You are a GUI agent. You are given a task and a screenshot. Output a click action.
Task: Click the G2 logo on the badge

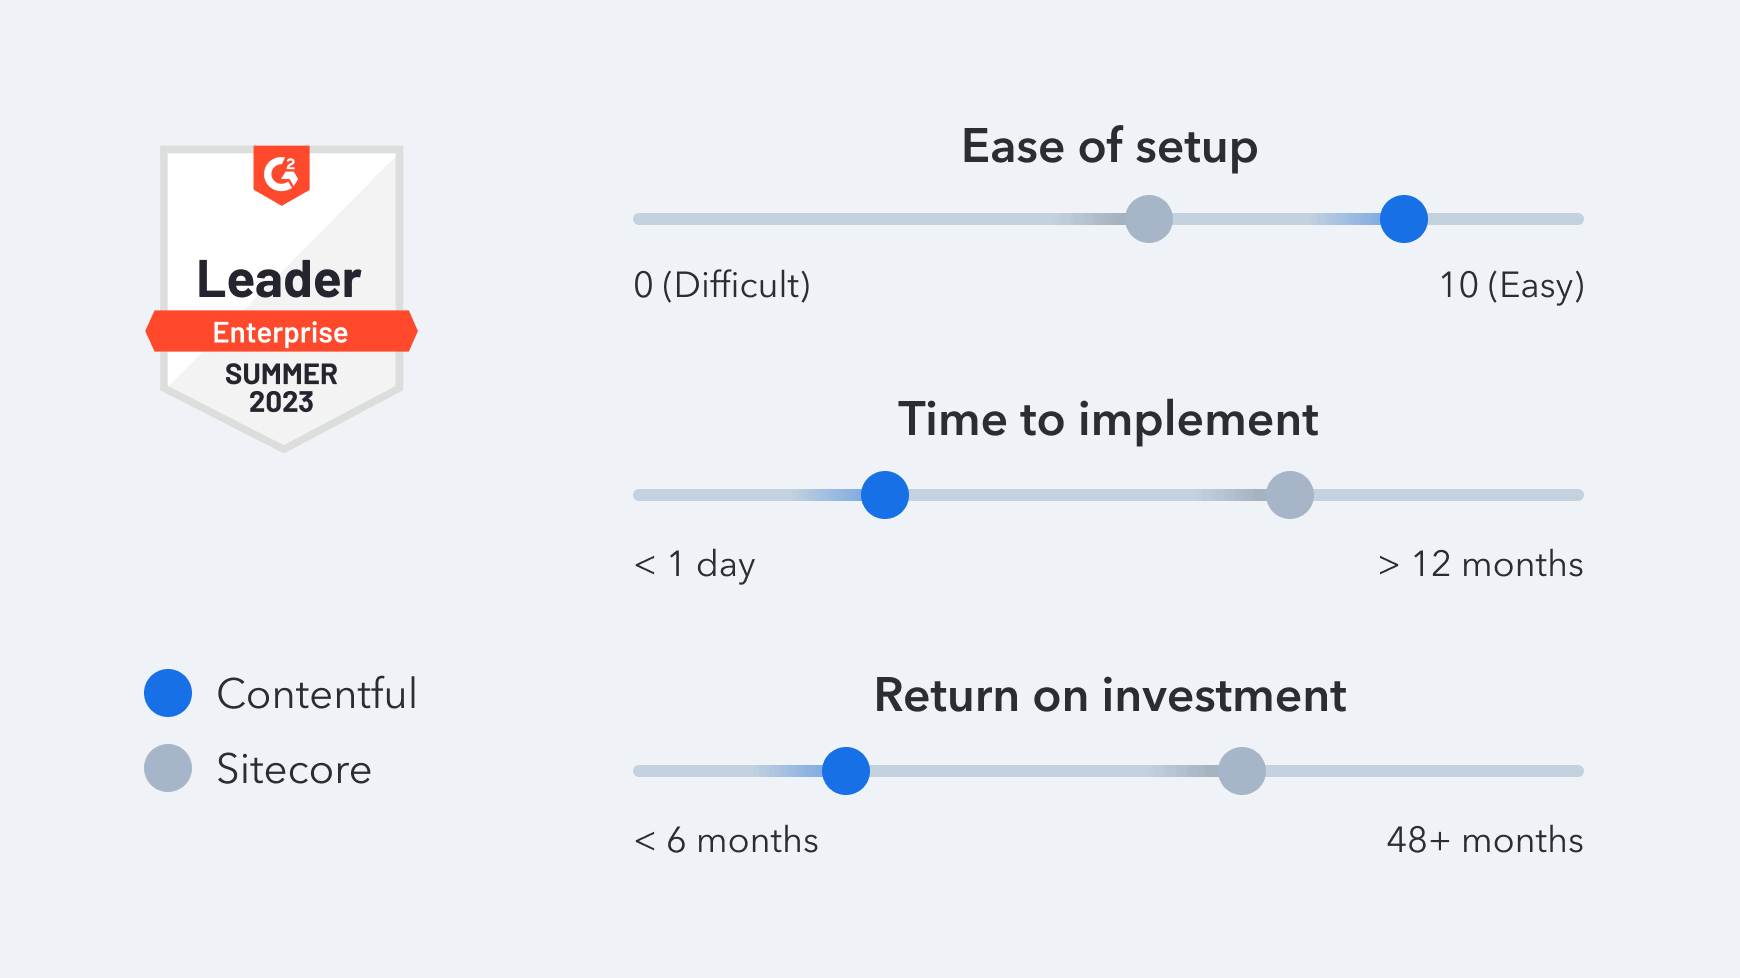(x=281, y=174)
